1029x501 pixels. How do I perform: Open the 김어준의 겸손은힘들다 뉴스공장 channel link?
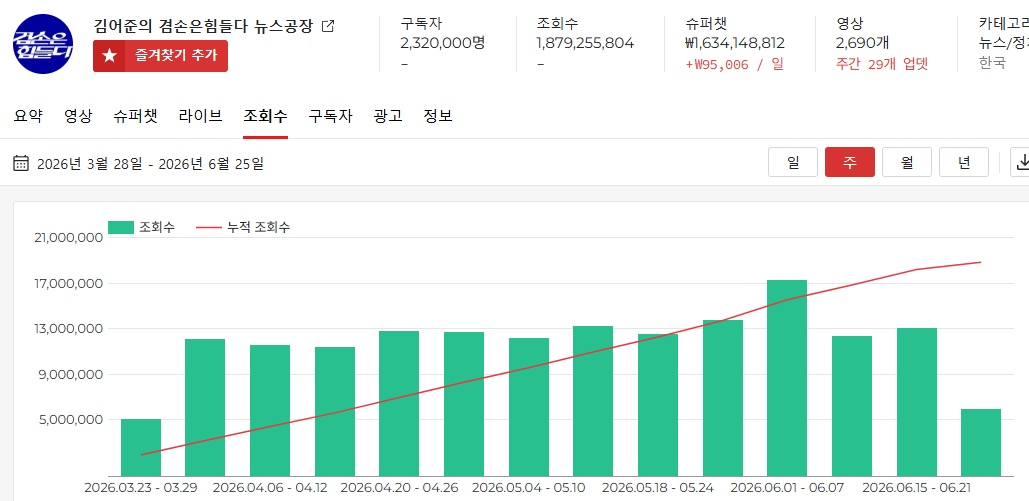(204, 26)
